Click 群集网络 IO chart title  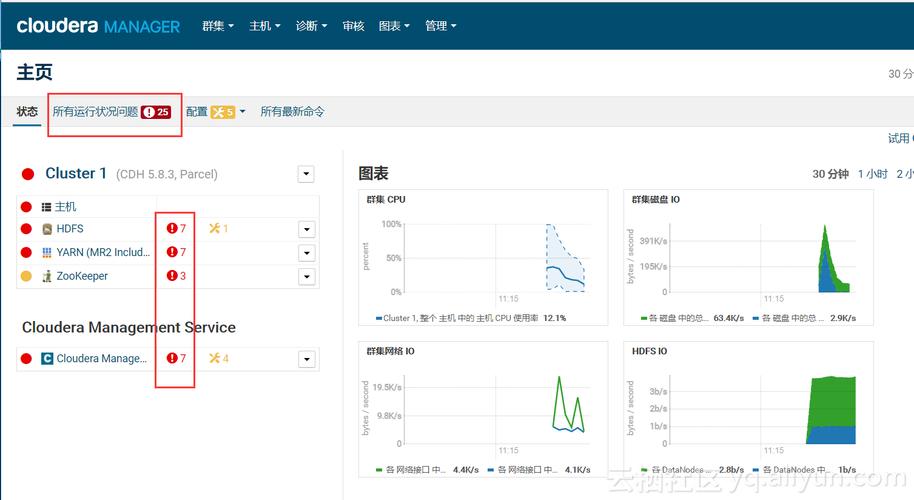click(x=391, y=351)
